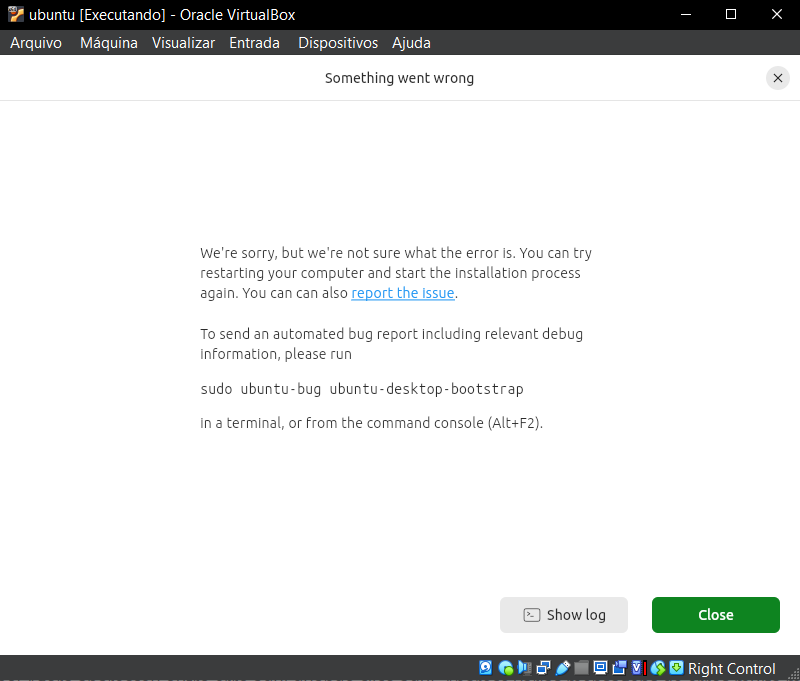Click the shared folders status icon
Screen dimensions: 800x681
pyautogui.click(x=581, y=668)
